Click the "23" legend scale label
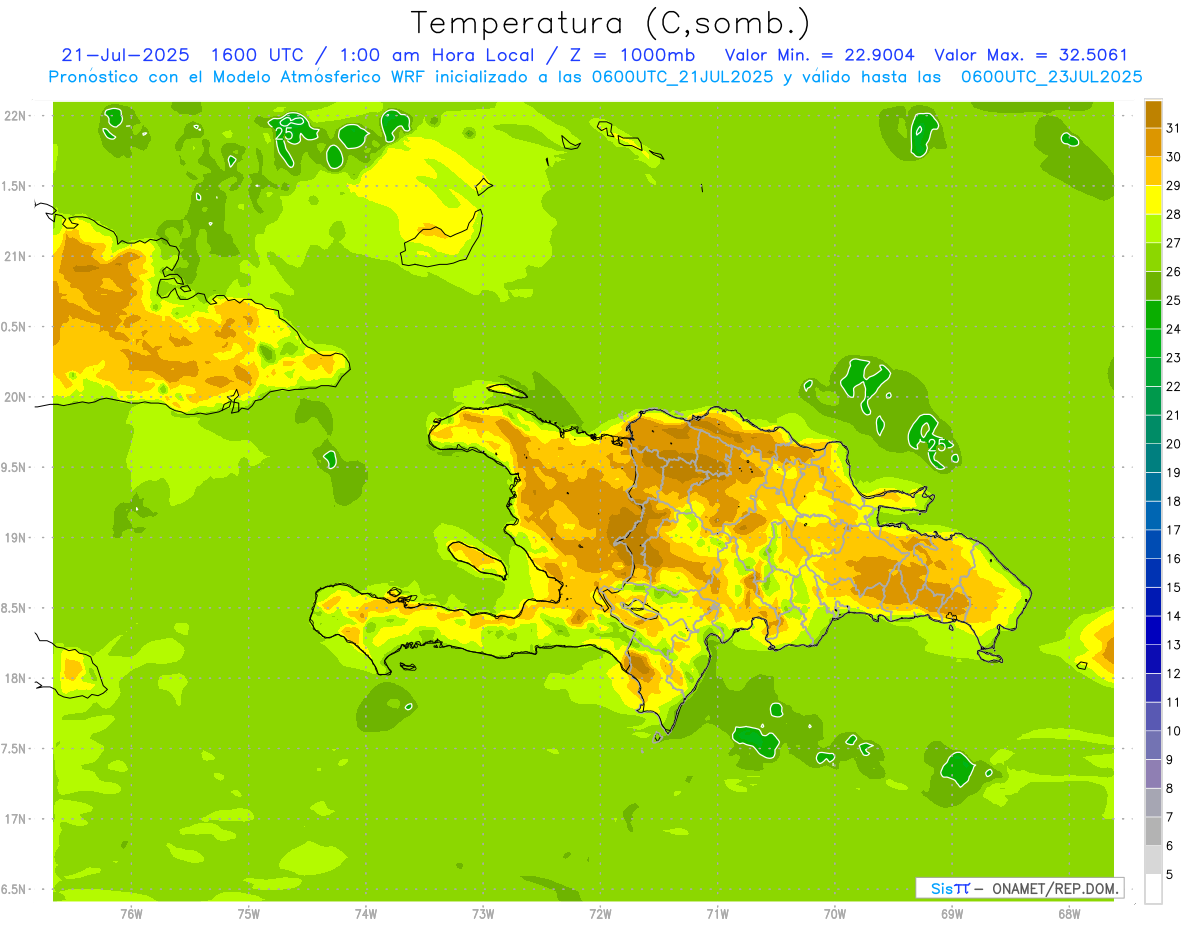Image resolution: width=1200 pixels, height=927 pixels. (1174, 358)
